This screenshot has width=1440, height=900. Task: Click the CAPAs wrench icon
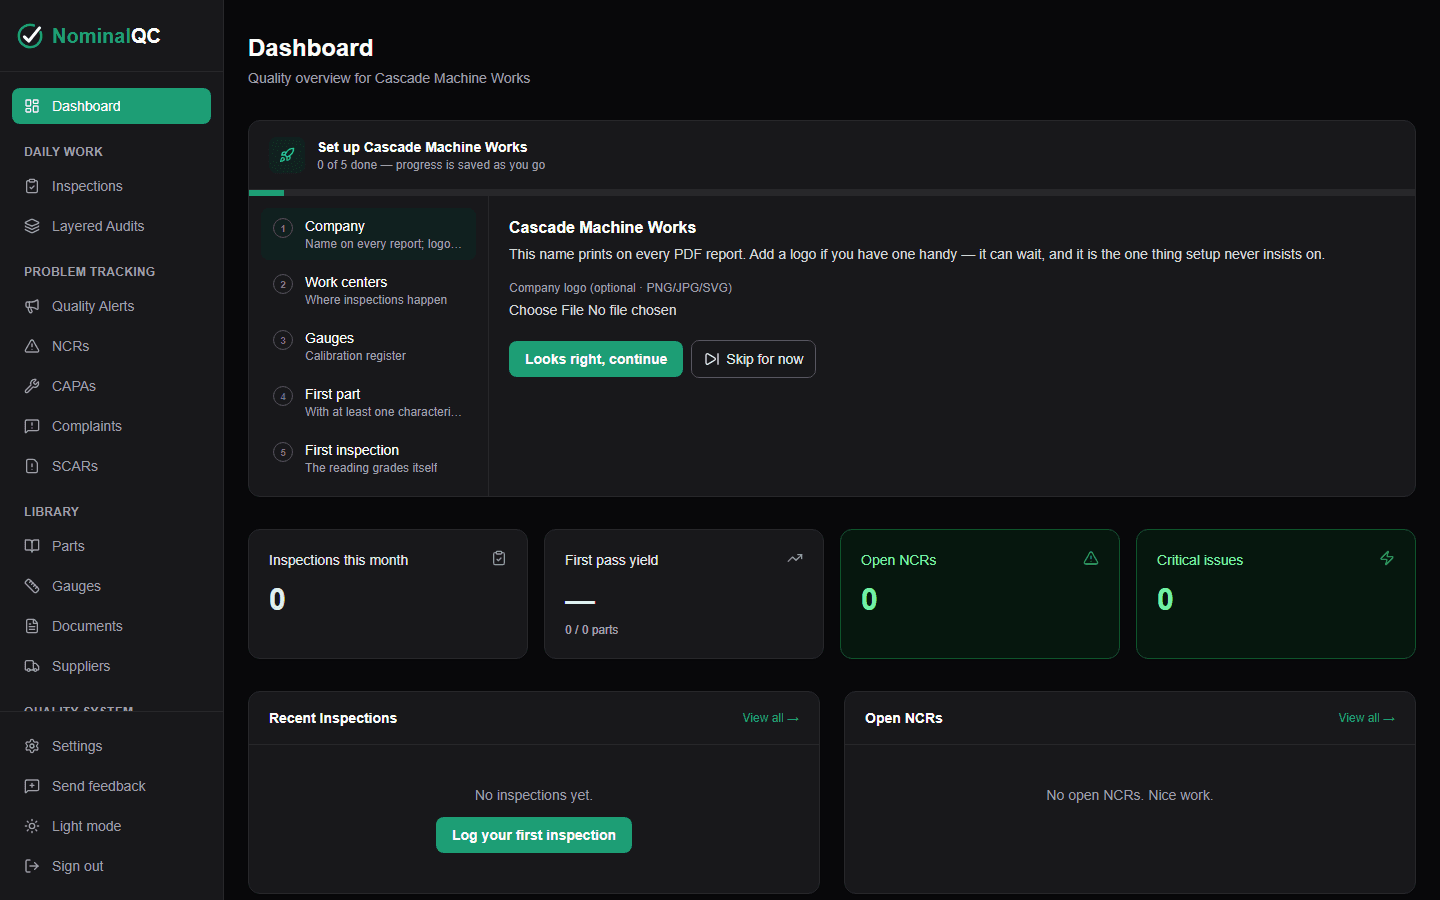coord(32,386)
